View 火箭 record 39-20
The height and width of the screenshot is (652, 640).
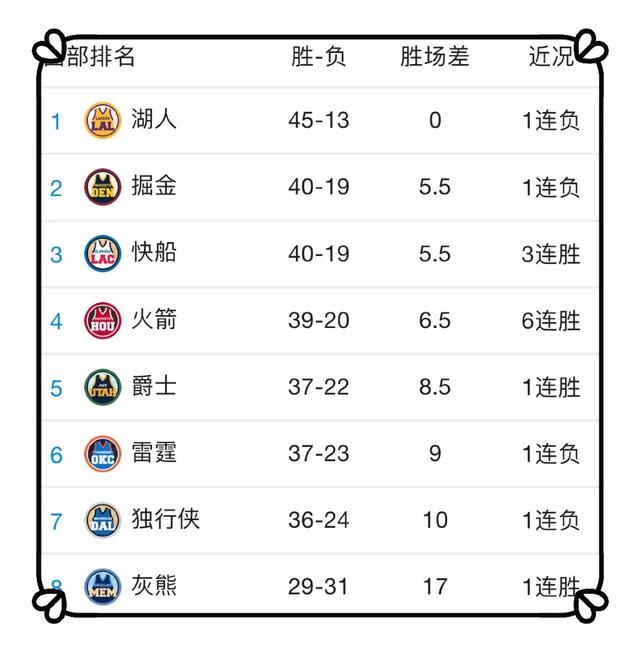click(x=319, y=321)
